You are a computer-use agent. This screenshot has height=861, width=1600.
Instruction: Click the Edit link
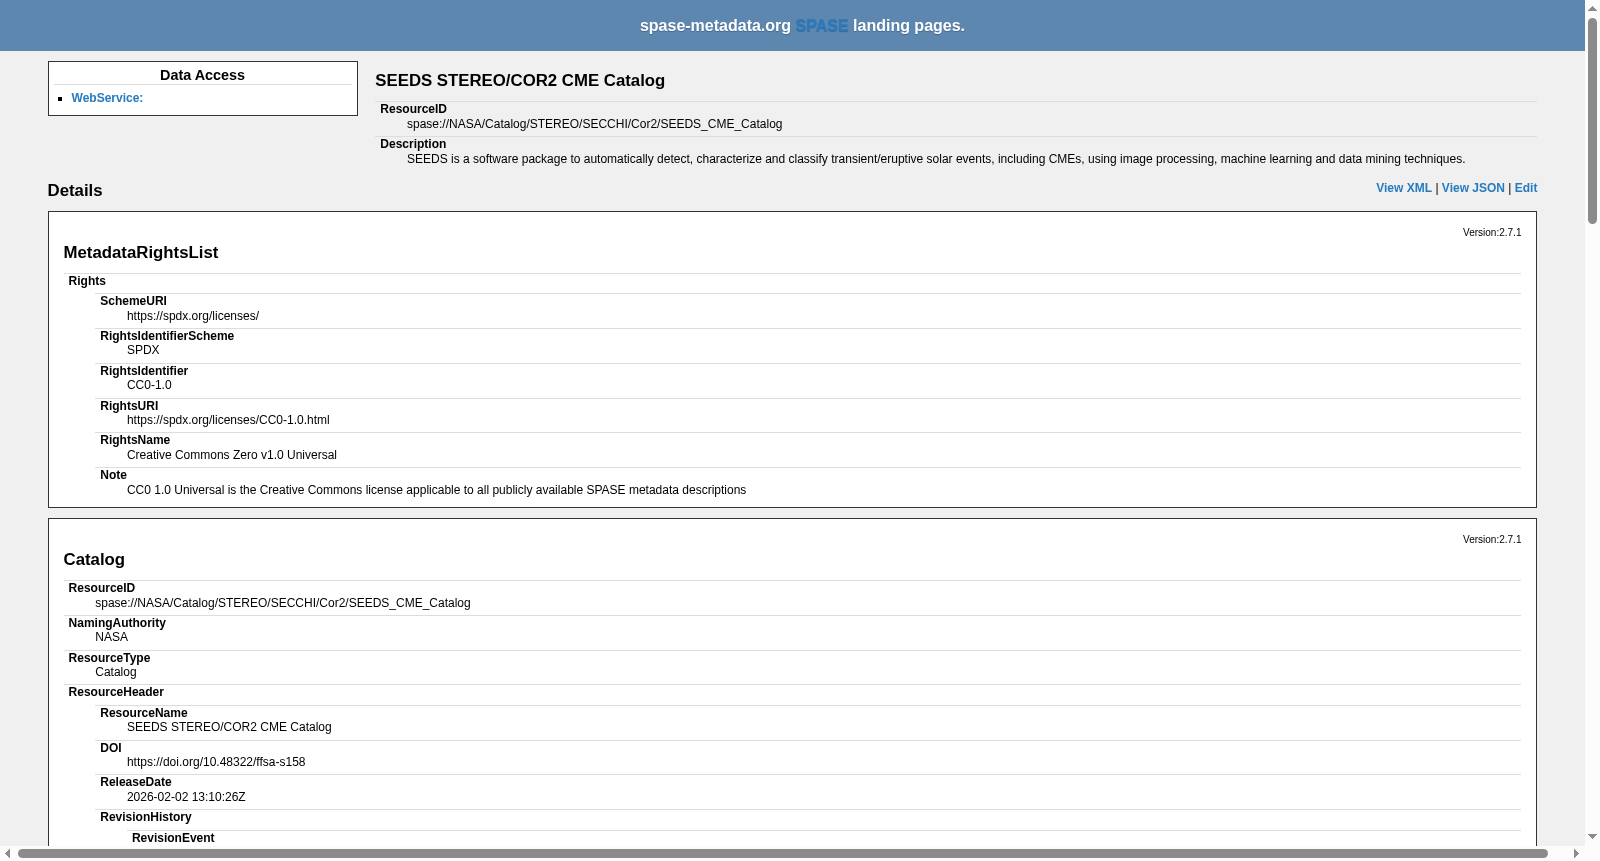click(x=1526, y=188)
